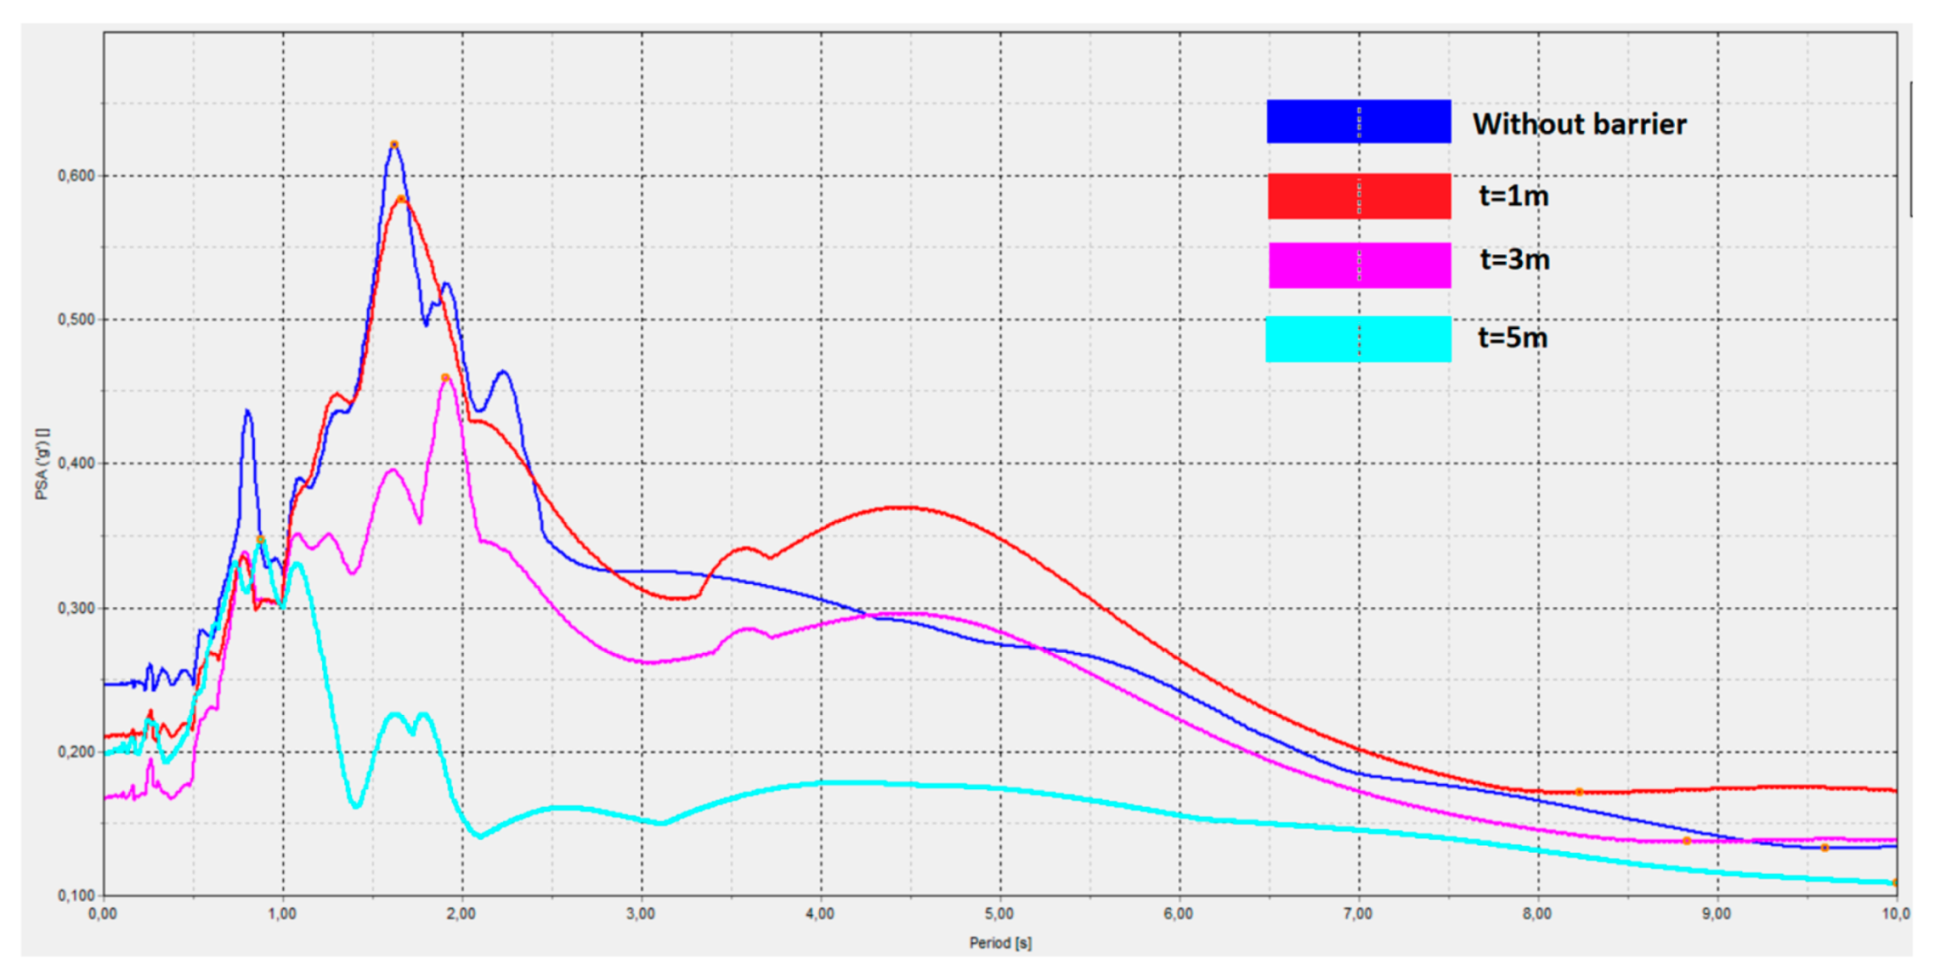Click the 0,600 tick label on y-axis
The width and height of the screenshot is (1935, 976).
point(76,176)
